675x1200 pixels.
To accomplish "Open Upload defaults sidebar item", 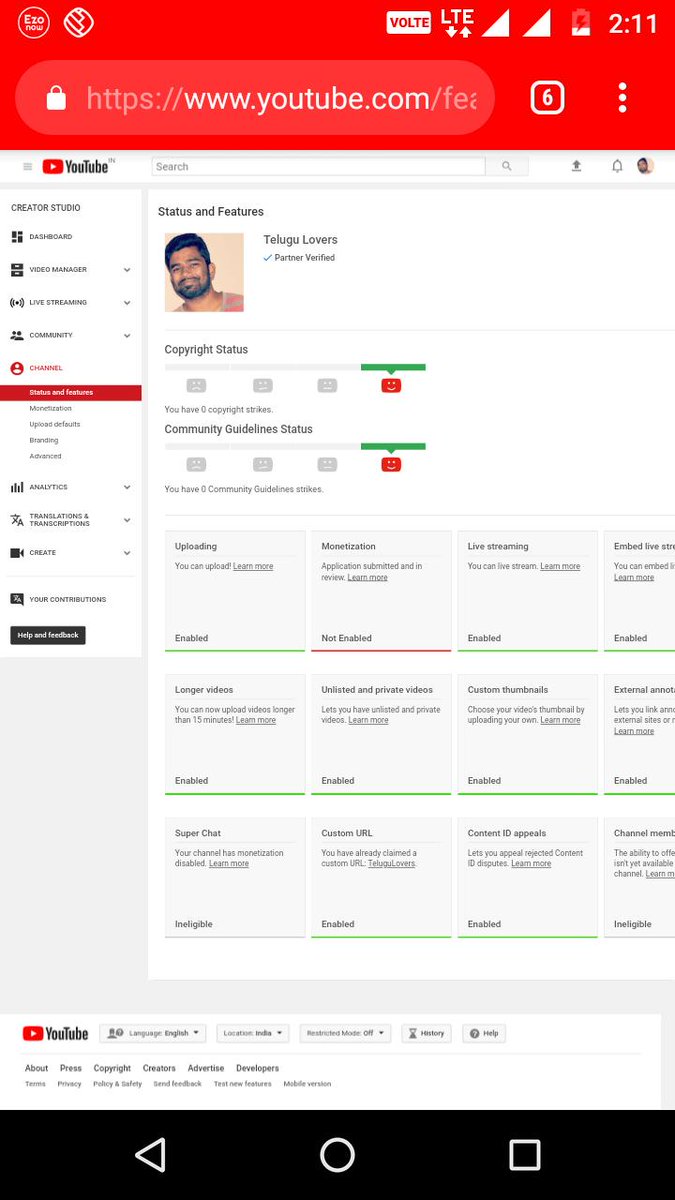I will click(55, 424).
